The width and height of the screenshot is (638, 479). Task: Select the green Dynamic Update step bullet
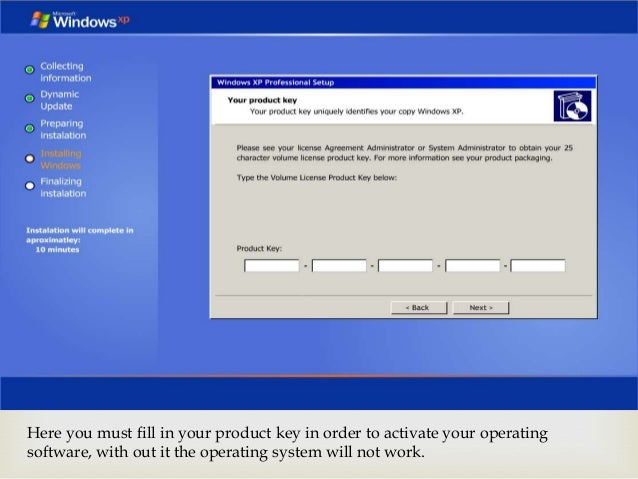click(29, 98)
